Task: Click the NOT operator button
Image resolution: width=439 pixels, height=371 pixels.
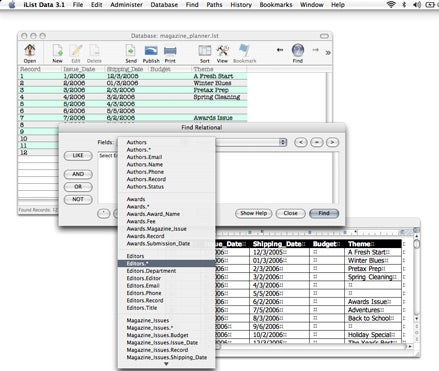Action: coord(78,199)
